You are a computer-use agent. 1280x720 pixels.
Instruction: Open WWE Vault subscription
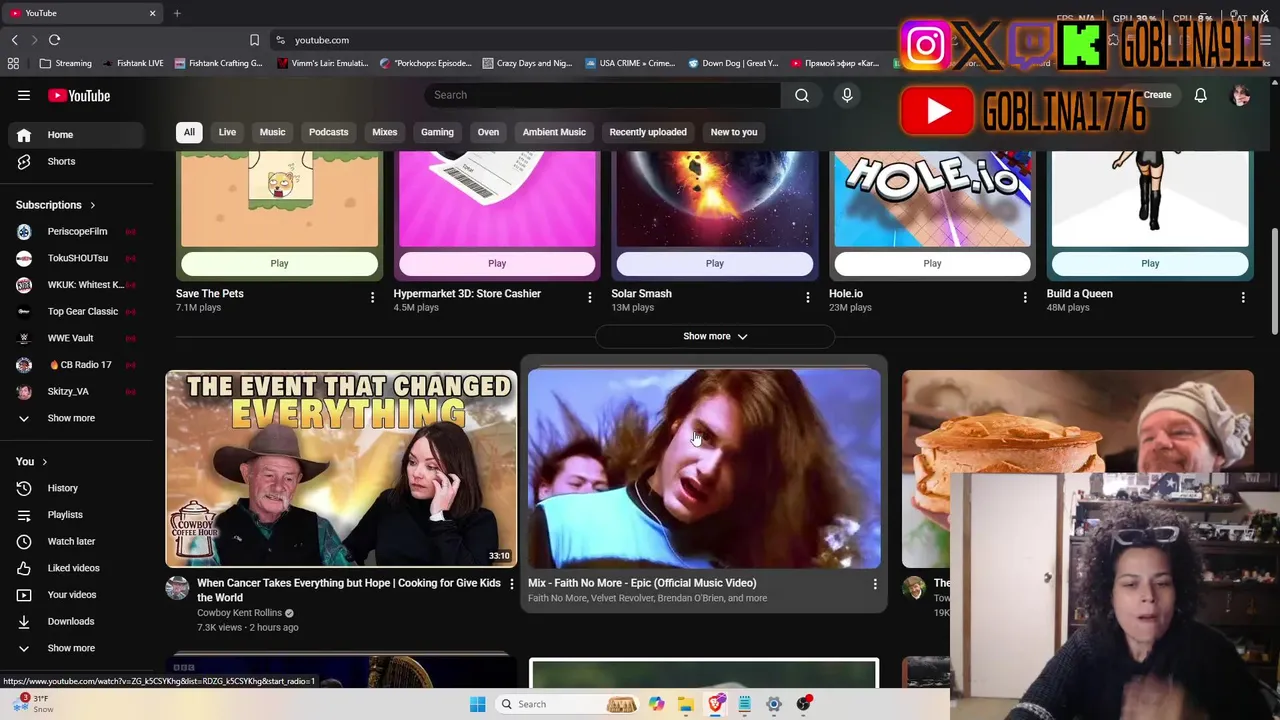76,338
